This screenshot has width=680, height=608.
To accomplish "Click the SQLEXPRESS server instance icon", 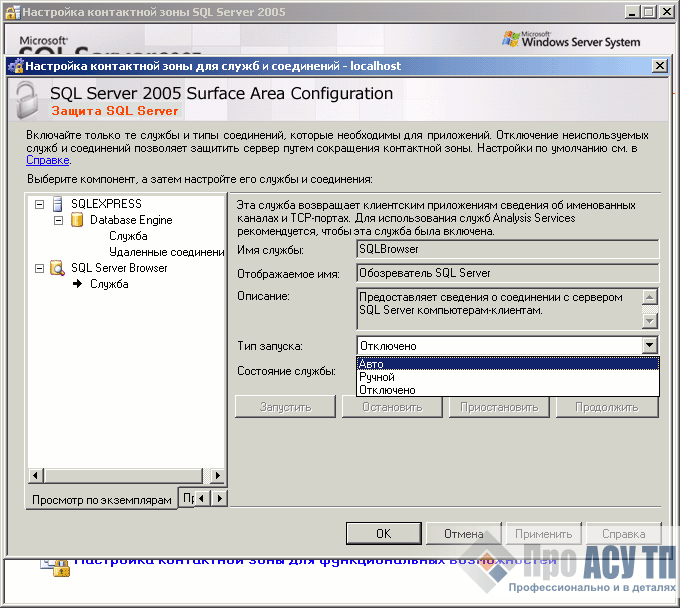I will (x=58, y=203).
